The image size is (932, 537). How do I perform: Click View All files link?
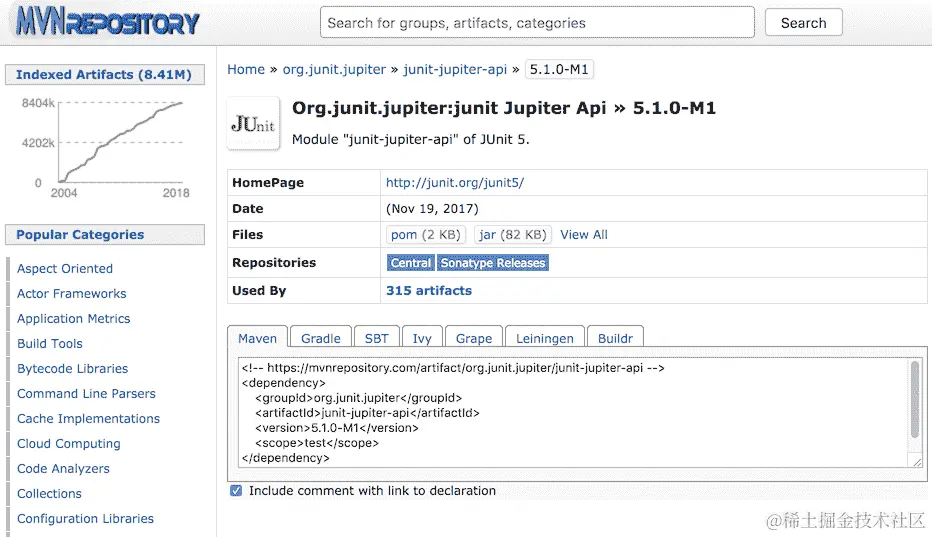(584, 235)
